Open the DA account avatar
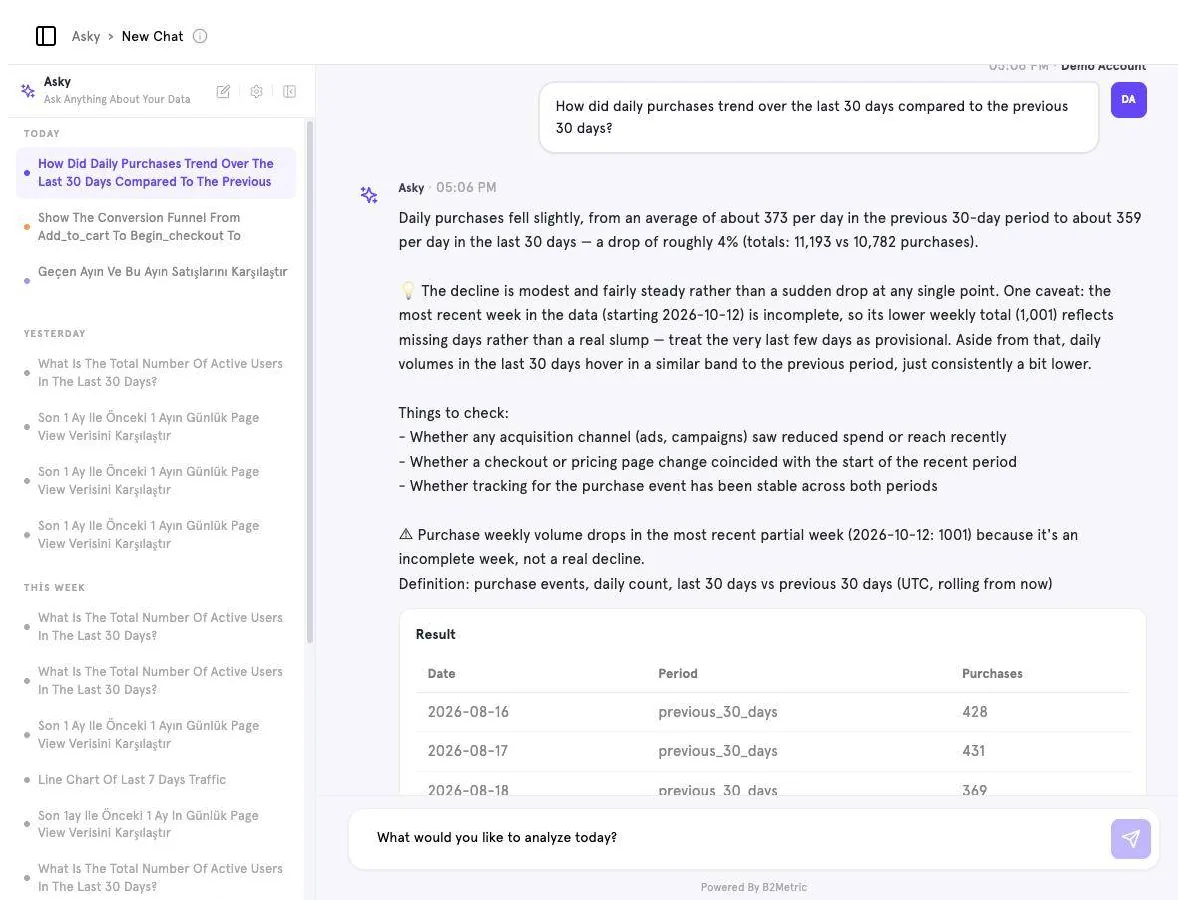 [x=1128, y=100]
